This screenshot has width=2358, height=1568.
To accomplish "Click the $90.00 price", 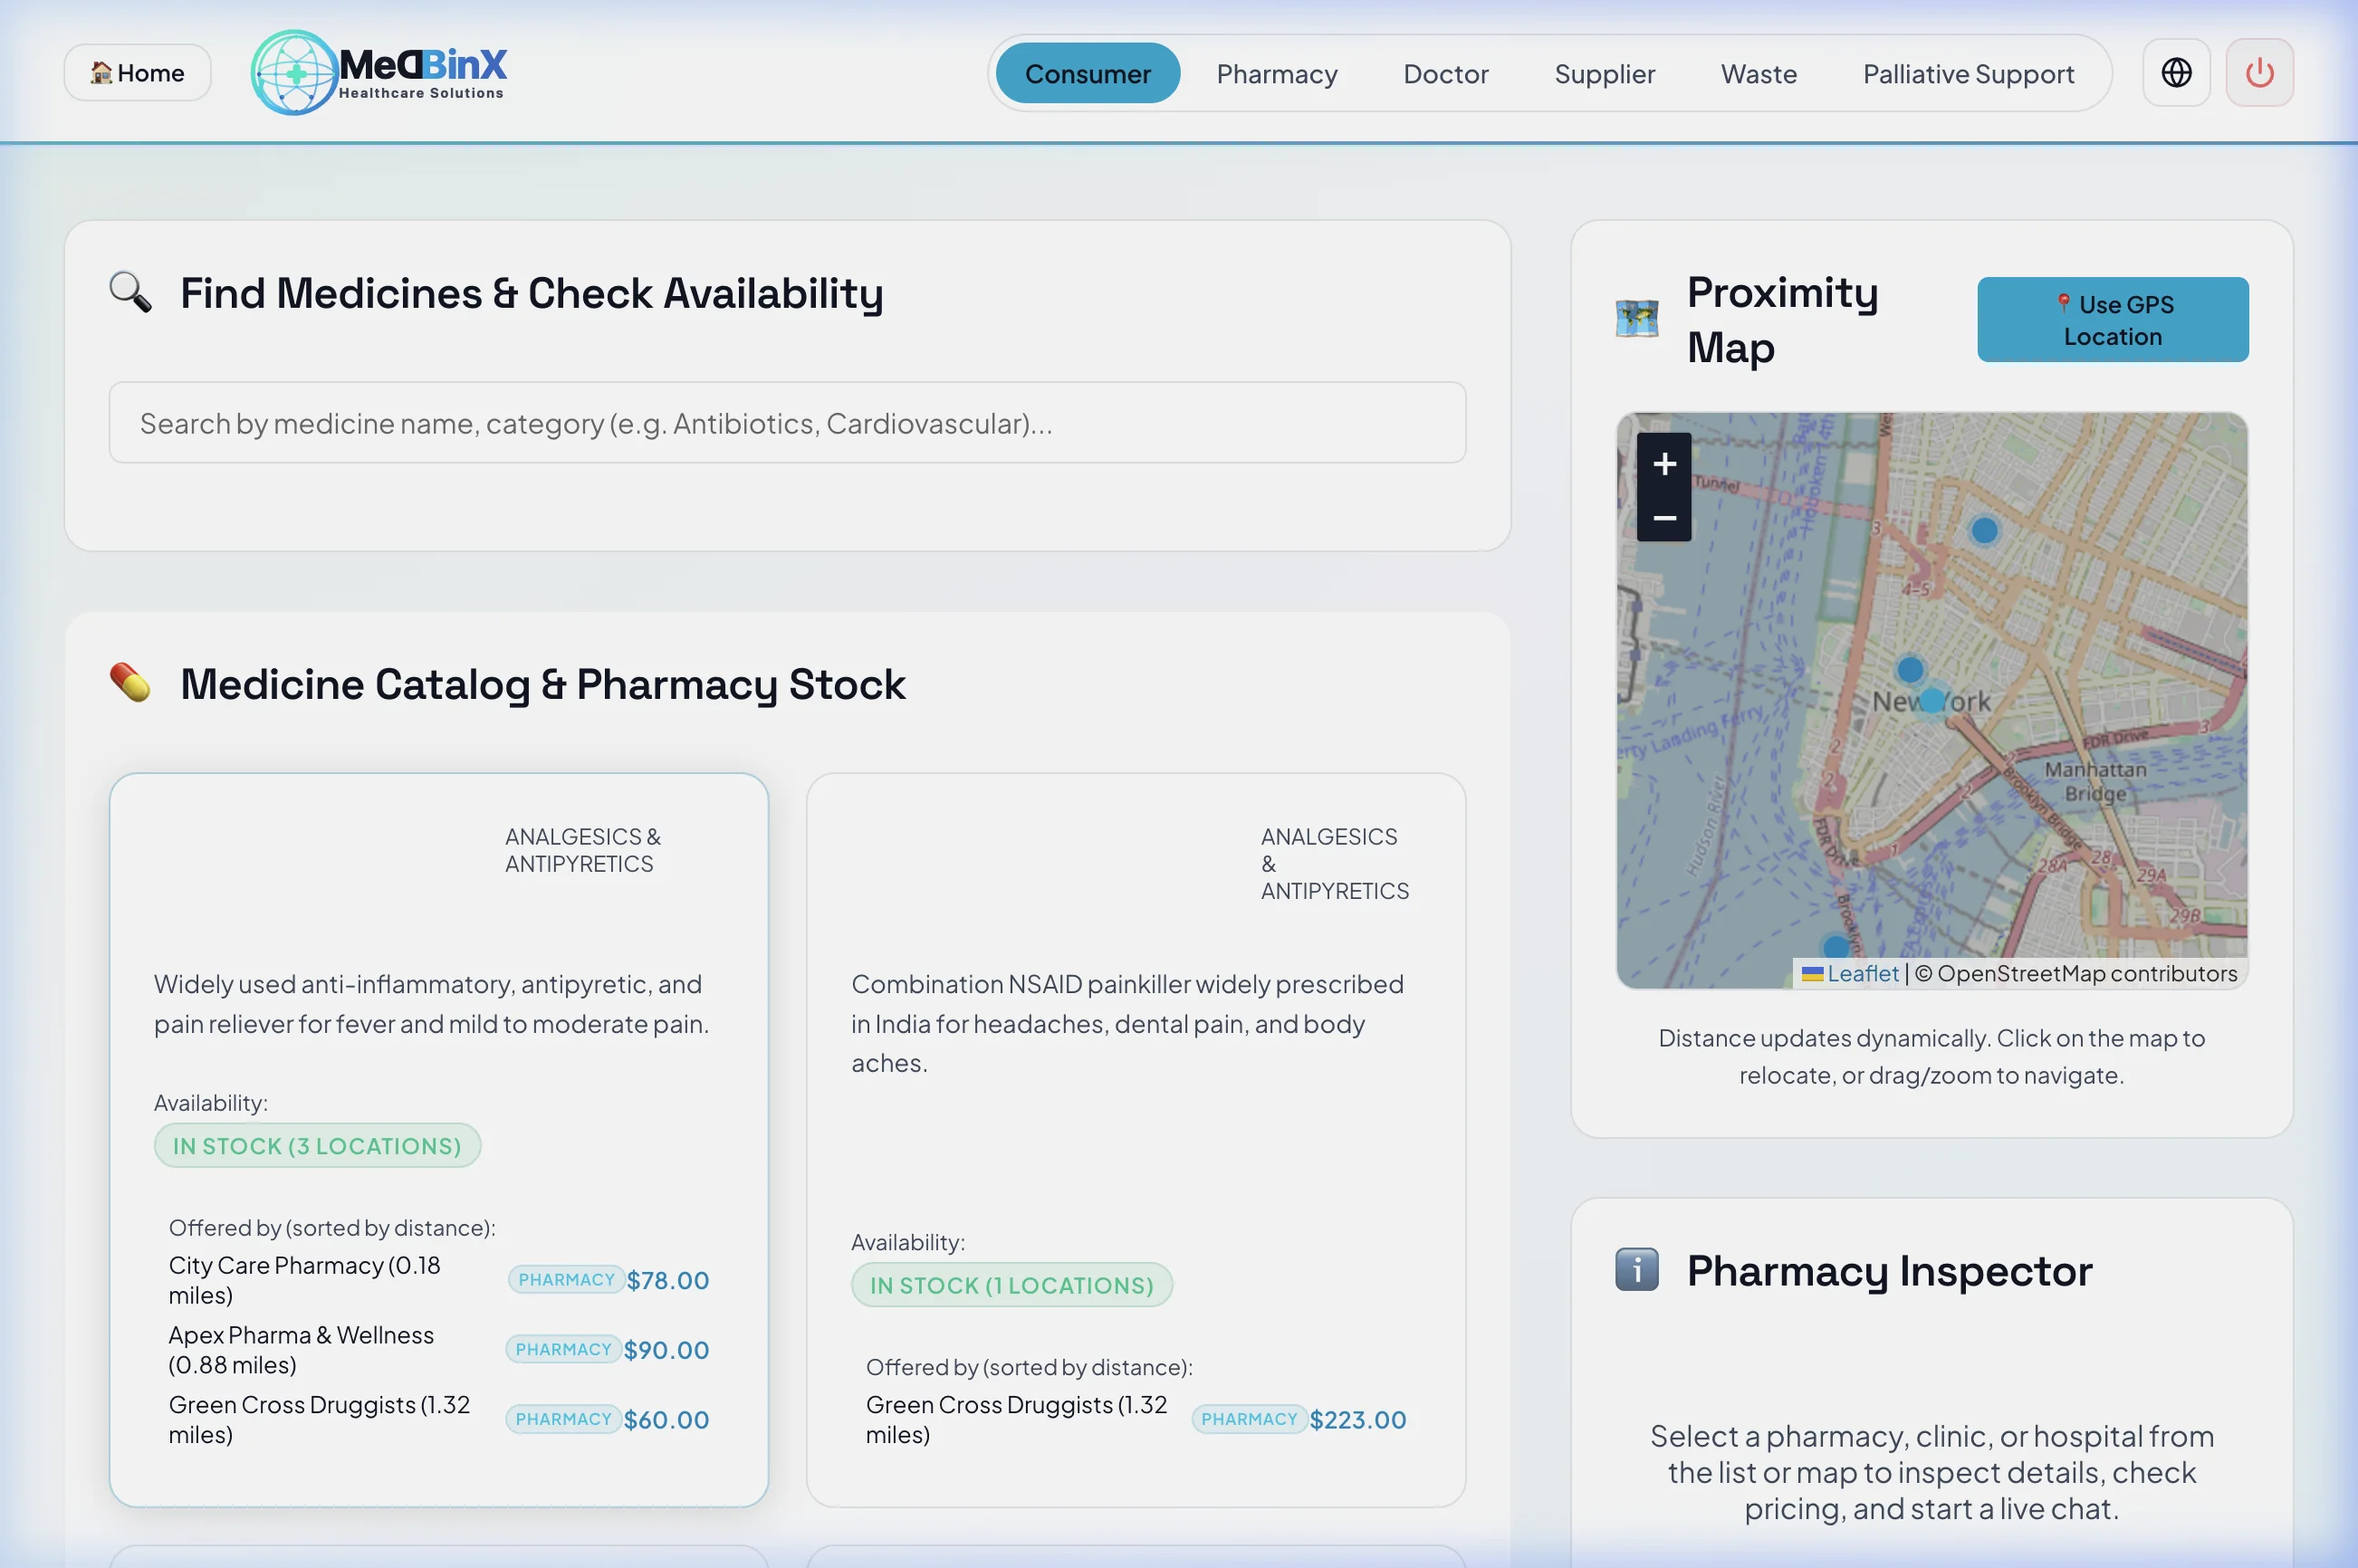I will tap(666, 1349).
